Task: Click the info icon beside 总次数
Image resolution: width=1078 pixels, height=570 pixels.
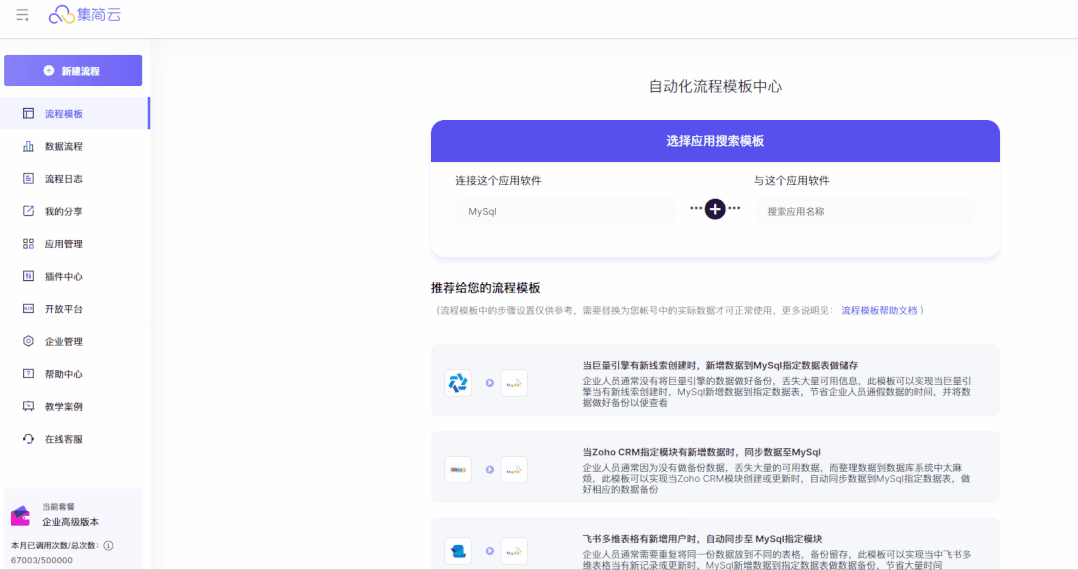Action: pyautogui.click(x=108, y=546)
